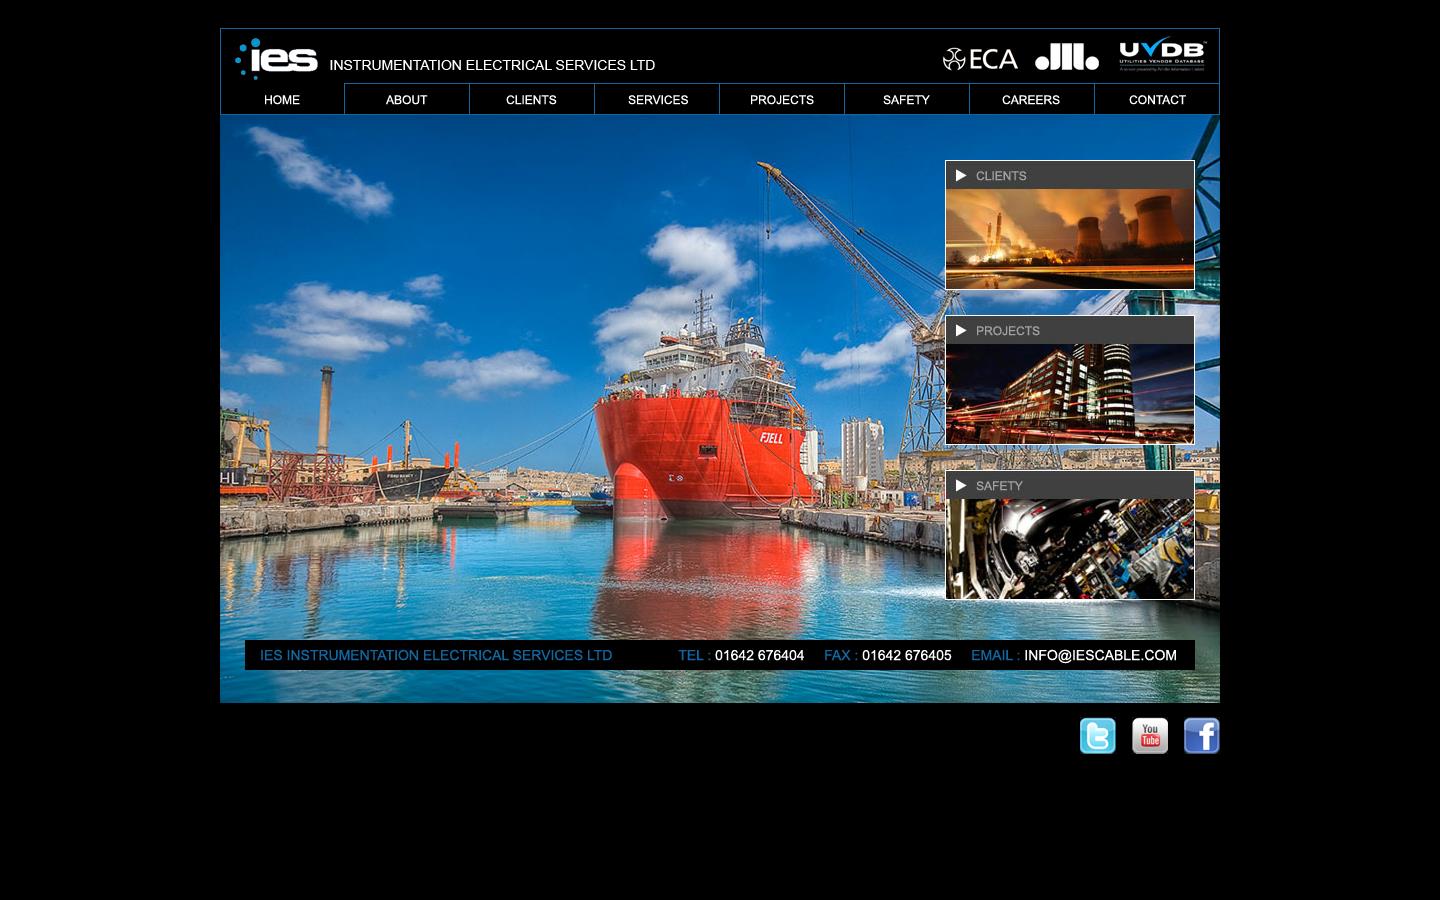Click the play arrow on the PROJECTS panel
The width and height of the screenshot is (1440, 900).
coord(961,330)
